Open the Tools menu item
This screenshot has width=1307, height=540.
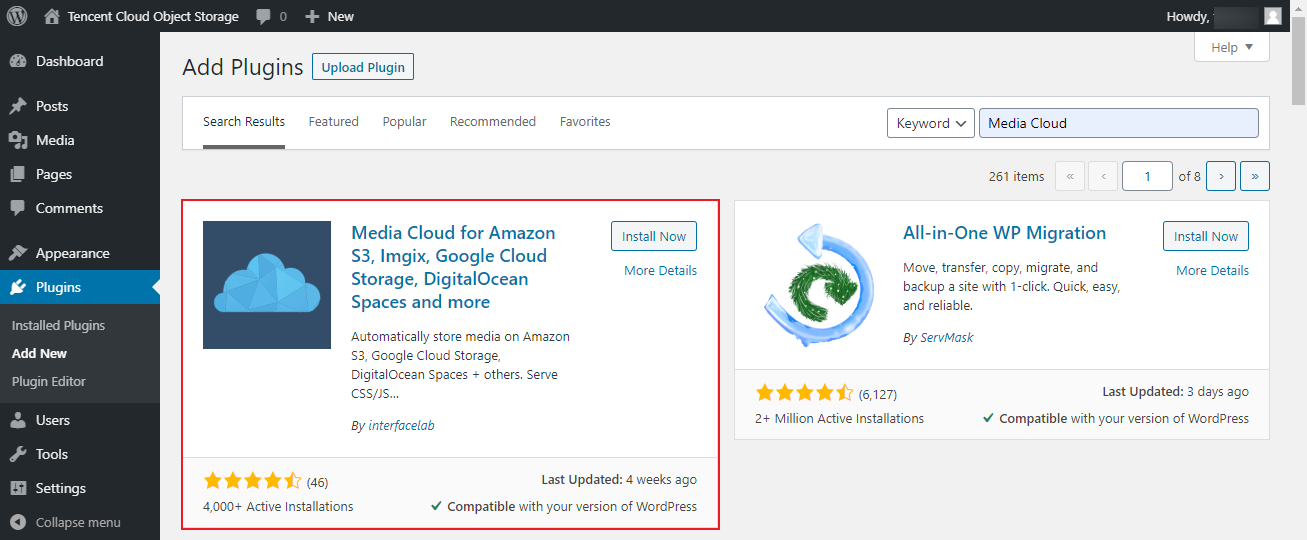(x=80, y=454)
